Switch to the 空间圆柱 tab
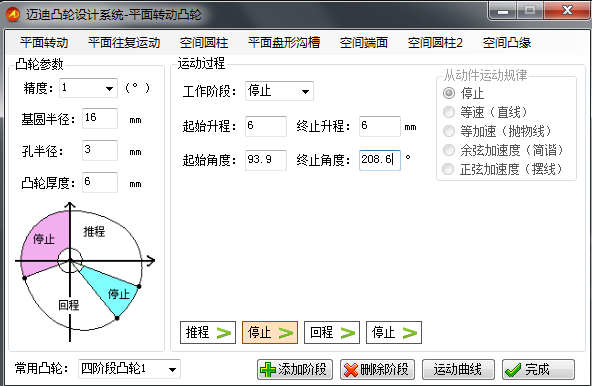The image size is (592, 386). point(204,42)
